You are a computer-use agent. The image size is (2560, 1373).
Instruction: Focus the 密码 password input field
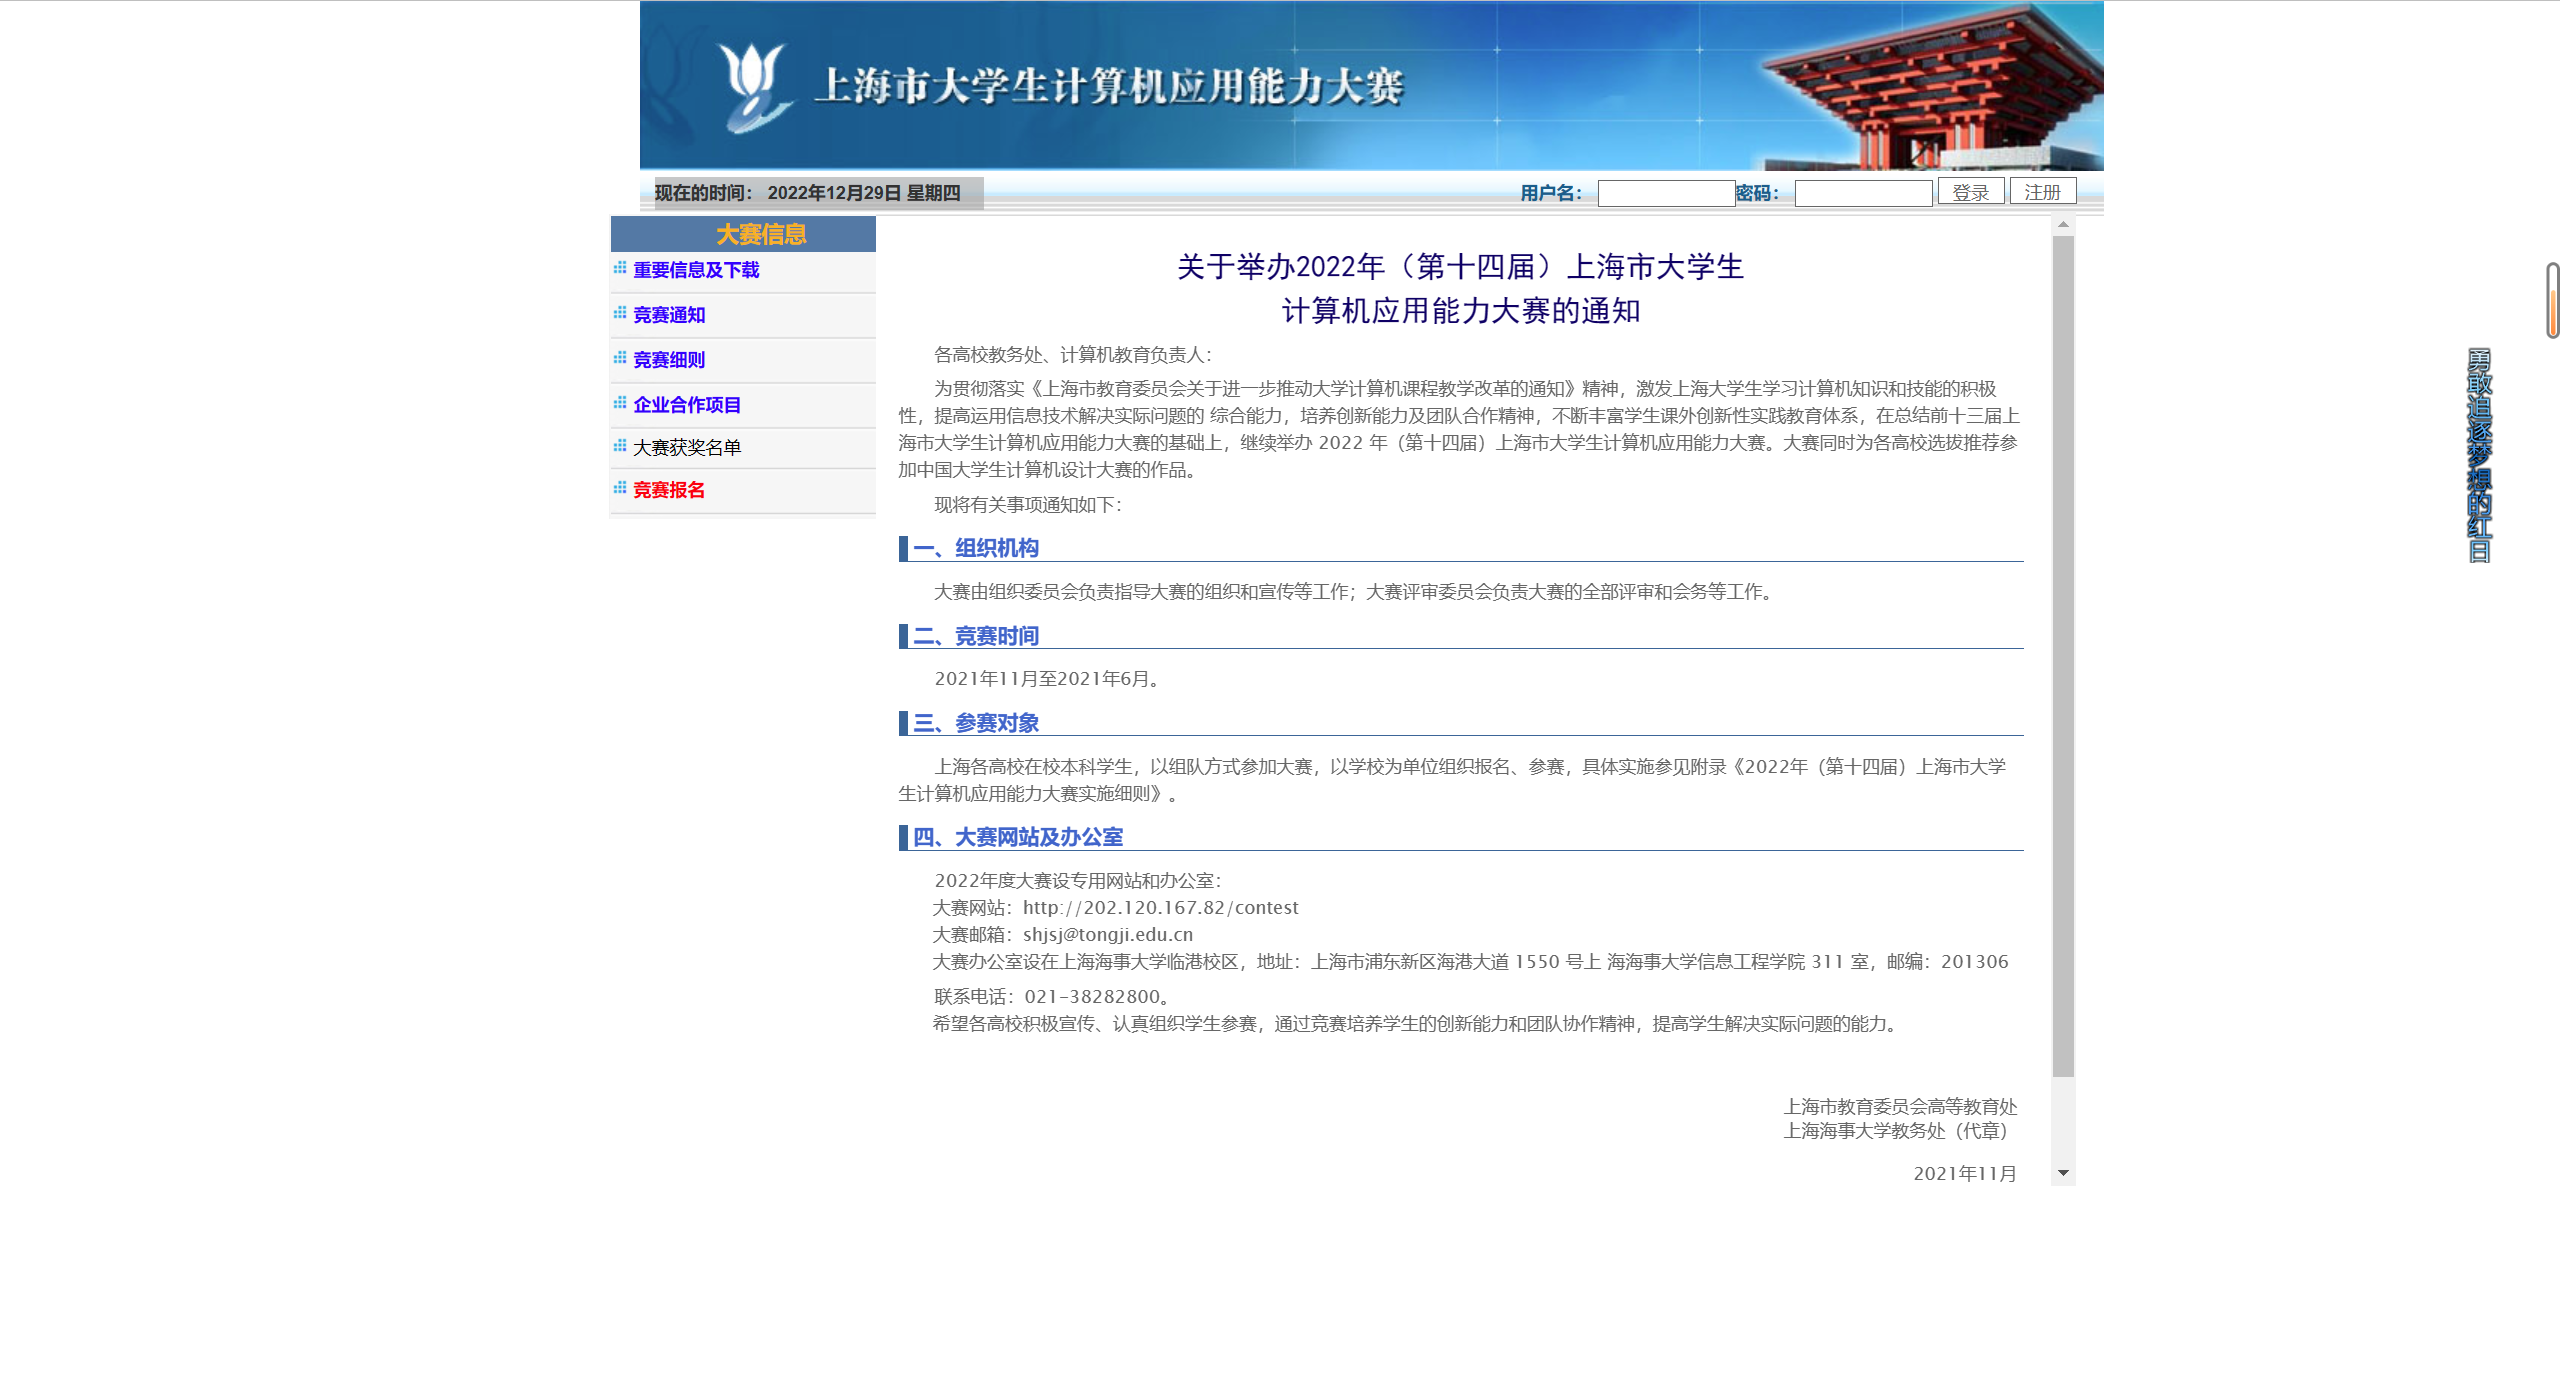pos(1863,193)
